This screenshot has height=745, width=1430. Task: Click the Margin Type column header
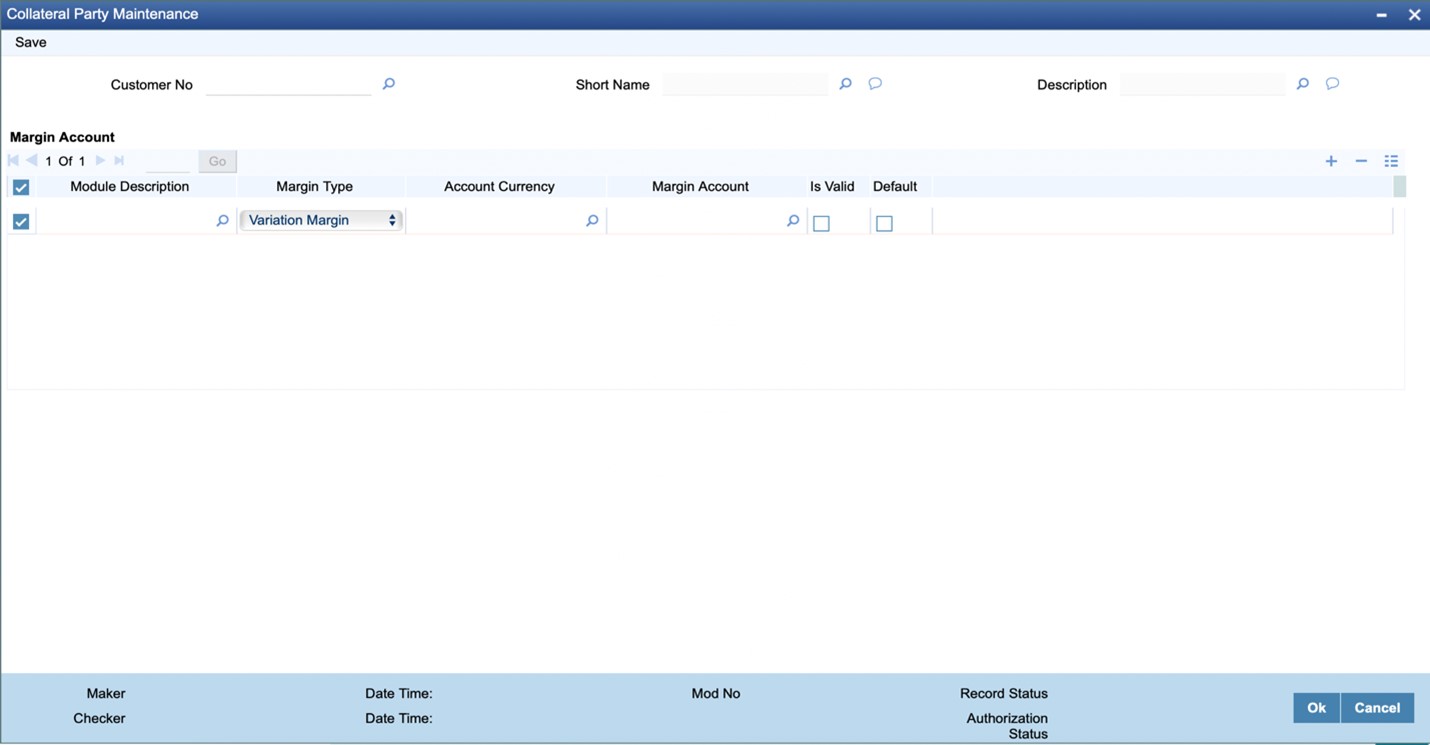(315, 187)
